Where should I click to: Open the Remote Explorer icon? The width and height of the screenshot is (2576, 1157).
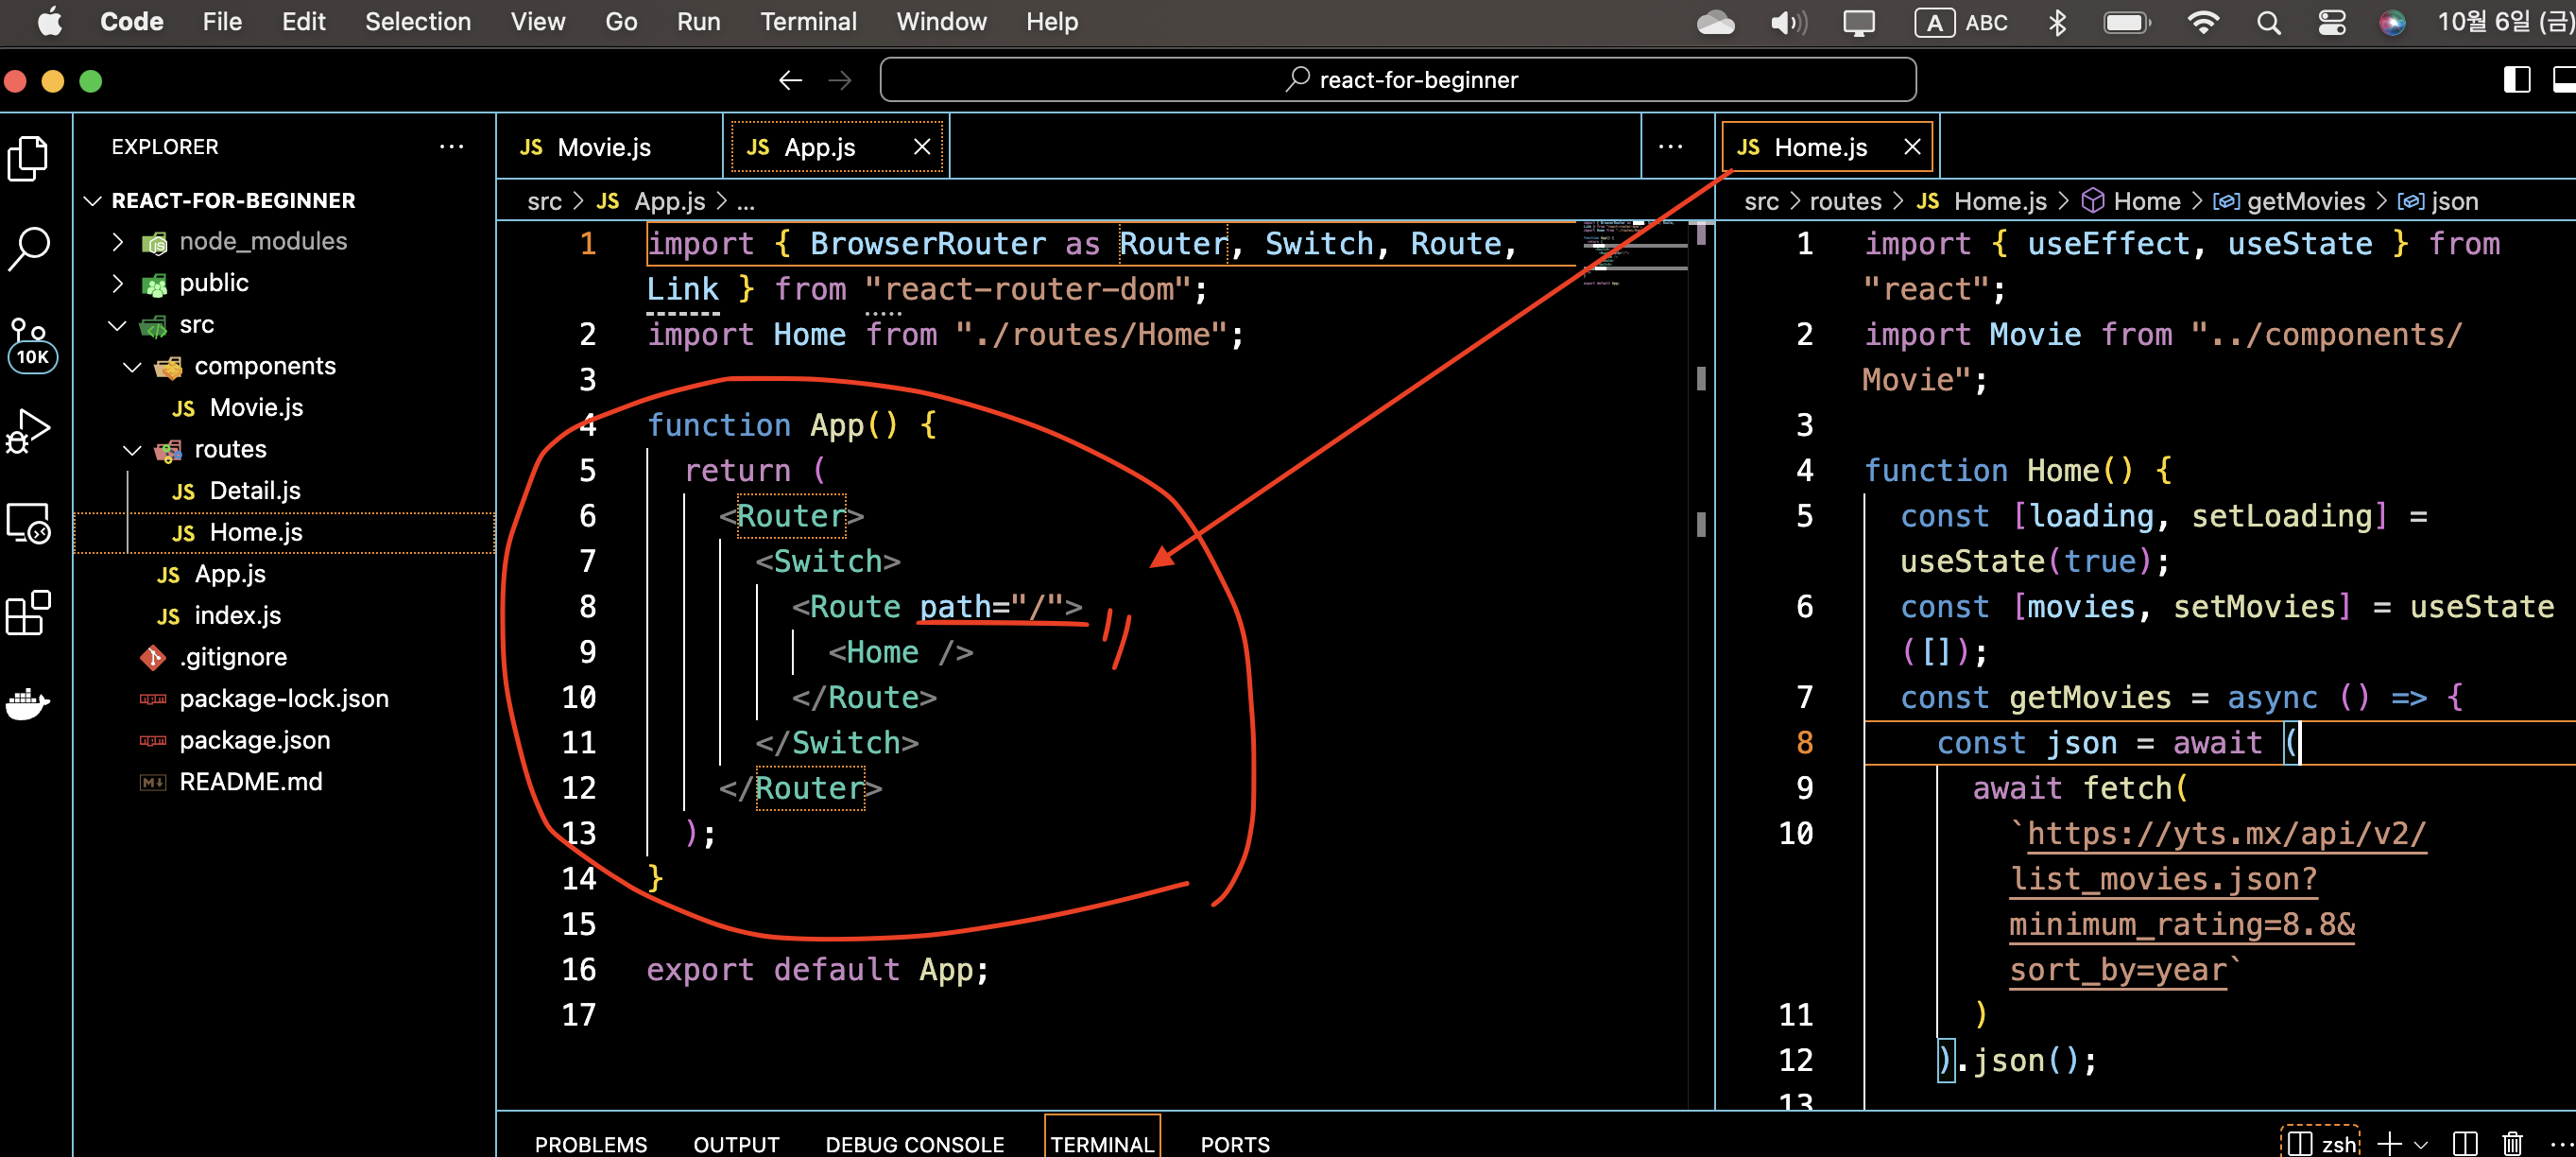[x=28, y=523]
